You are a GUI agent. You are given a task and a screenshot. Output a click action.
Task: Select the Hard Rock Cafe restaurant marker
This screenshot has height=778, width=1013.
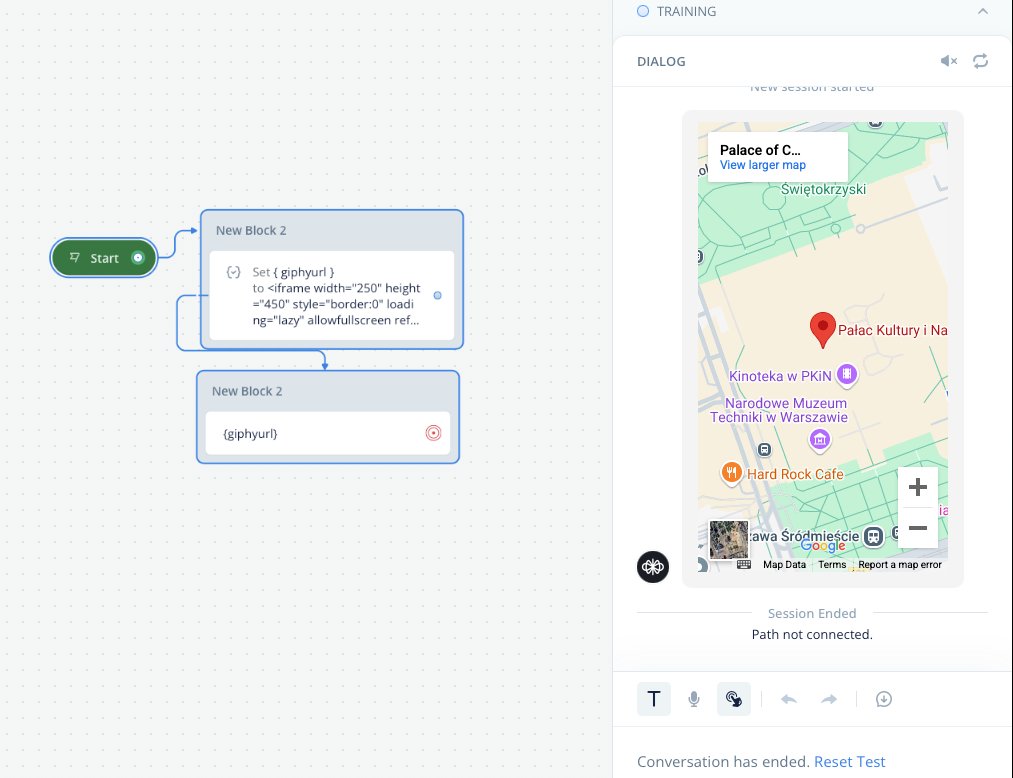tap(731, 473)
